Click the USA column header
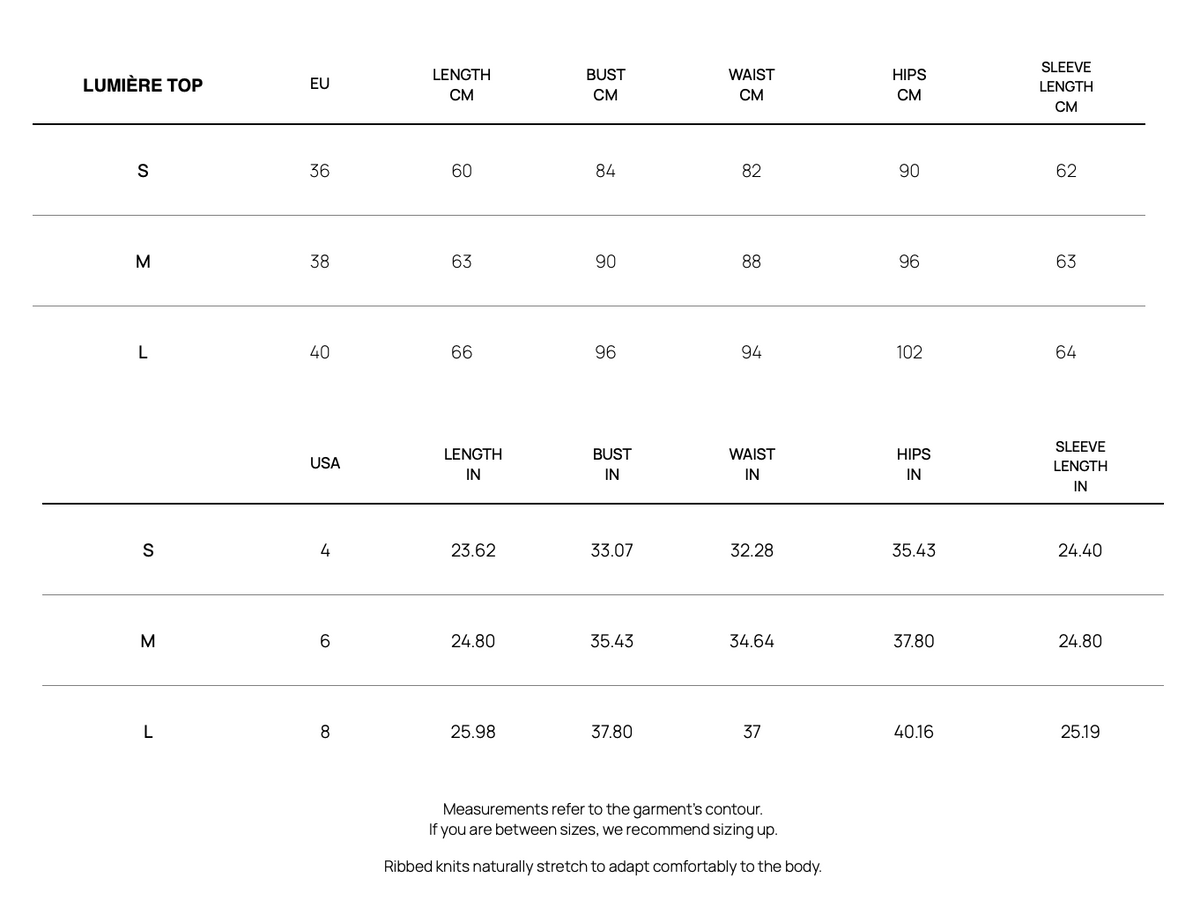Image resolution: width=1200 pixels, height=907 pixels. tap(325, 463)
